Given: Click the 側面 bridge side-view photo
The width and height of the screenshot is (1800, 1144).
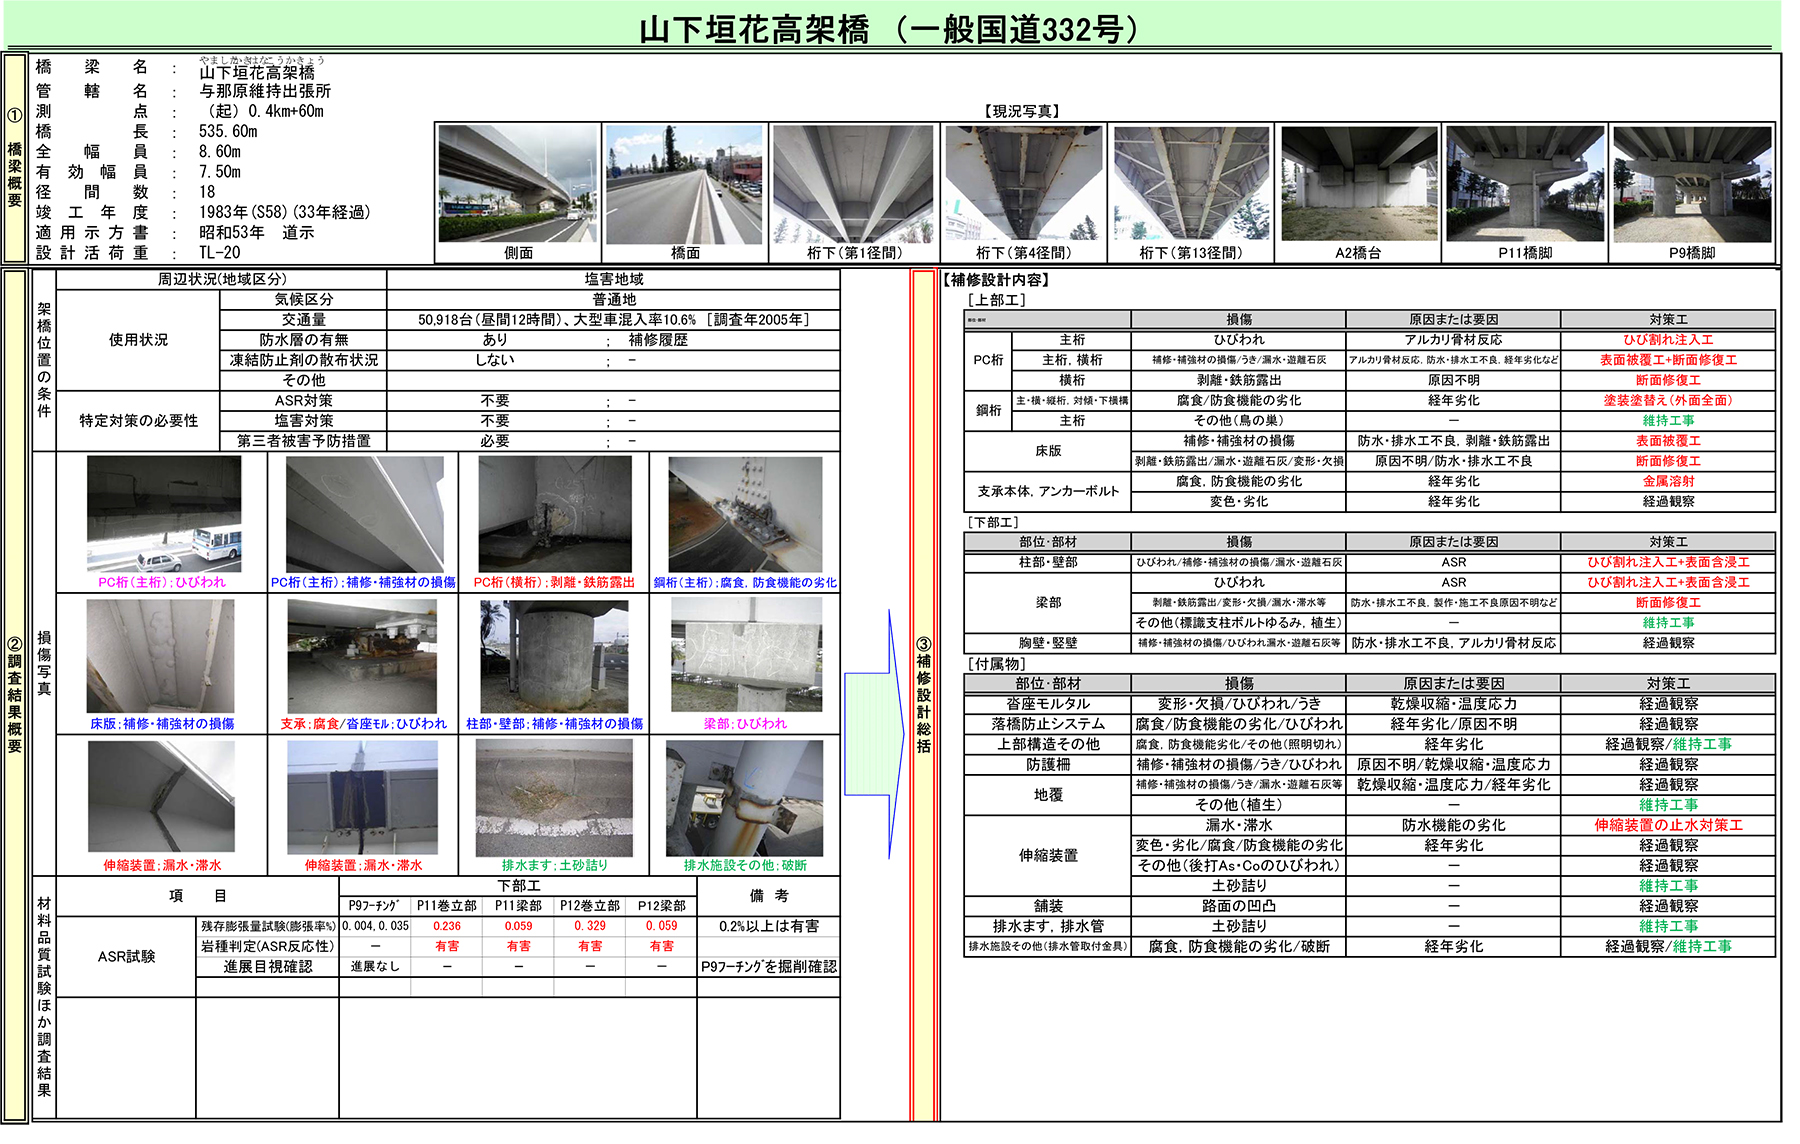Looking at the screenshot, I should (x=518, y=185).
